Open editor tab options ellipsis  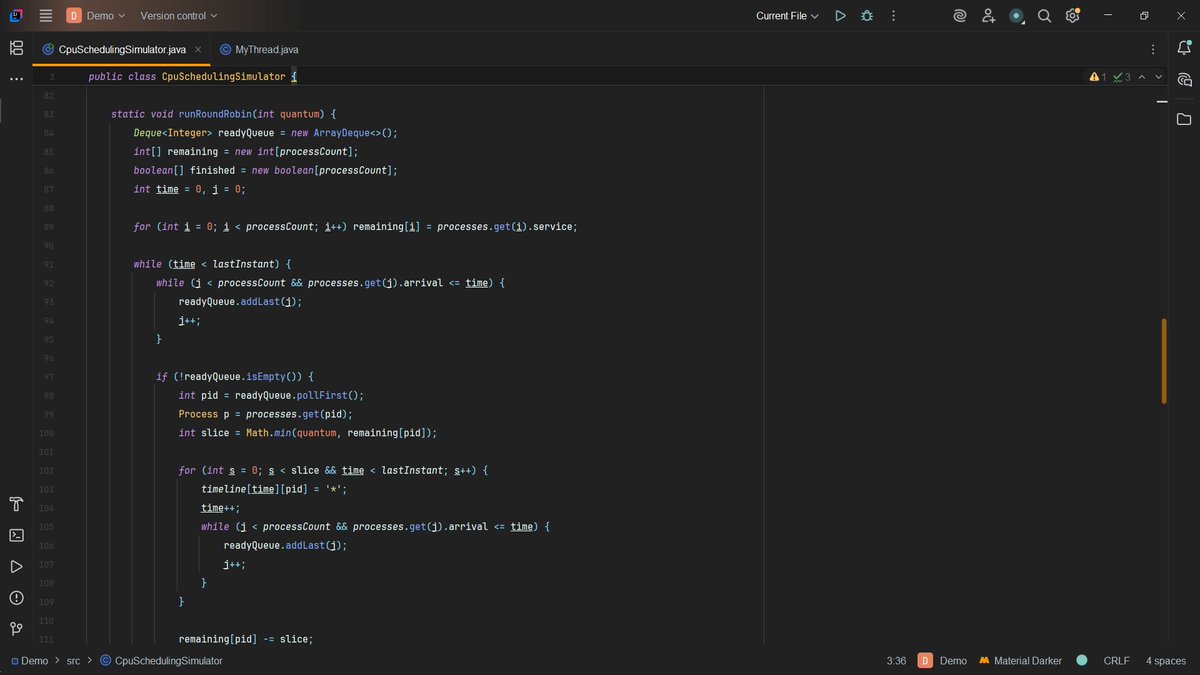1153,49
